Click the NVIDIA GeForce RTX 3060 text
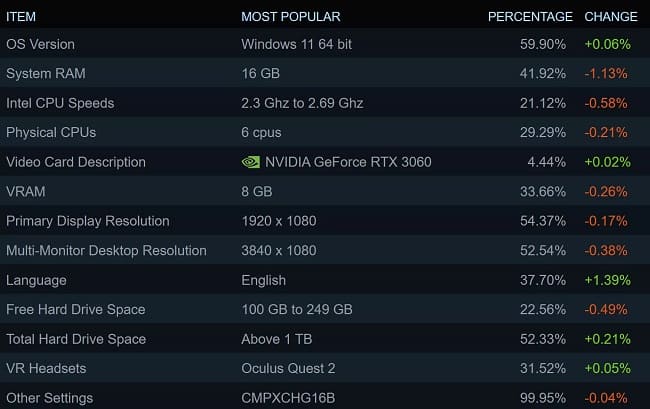Screen dimensions: 650x409 coord(348,162)
